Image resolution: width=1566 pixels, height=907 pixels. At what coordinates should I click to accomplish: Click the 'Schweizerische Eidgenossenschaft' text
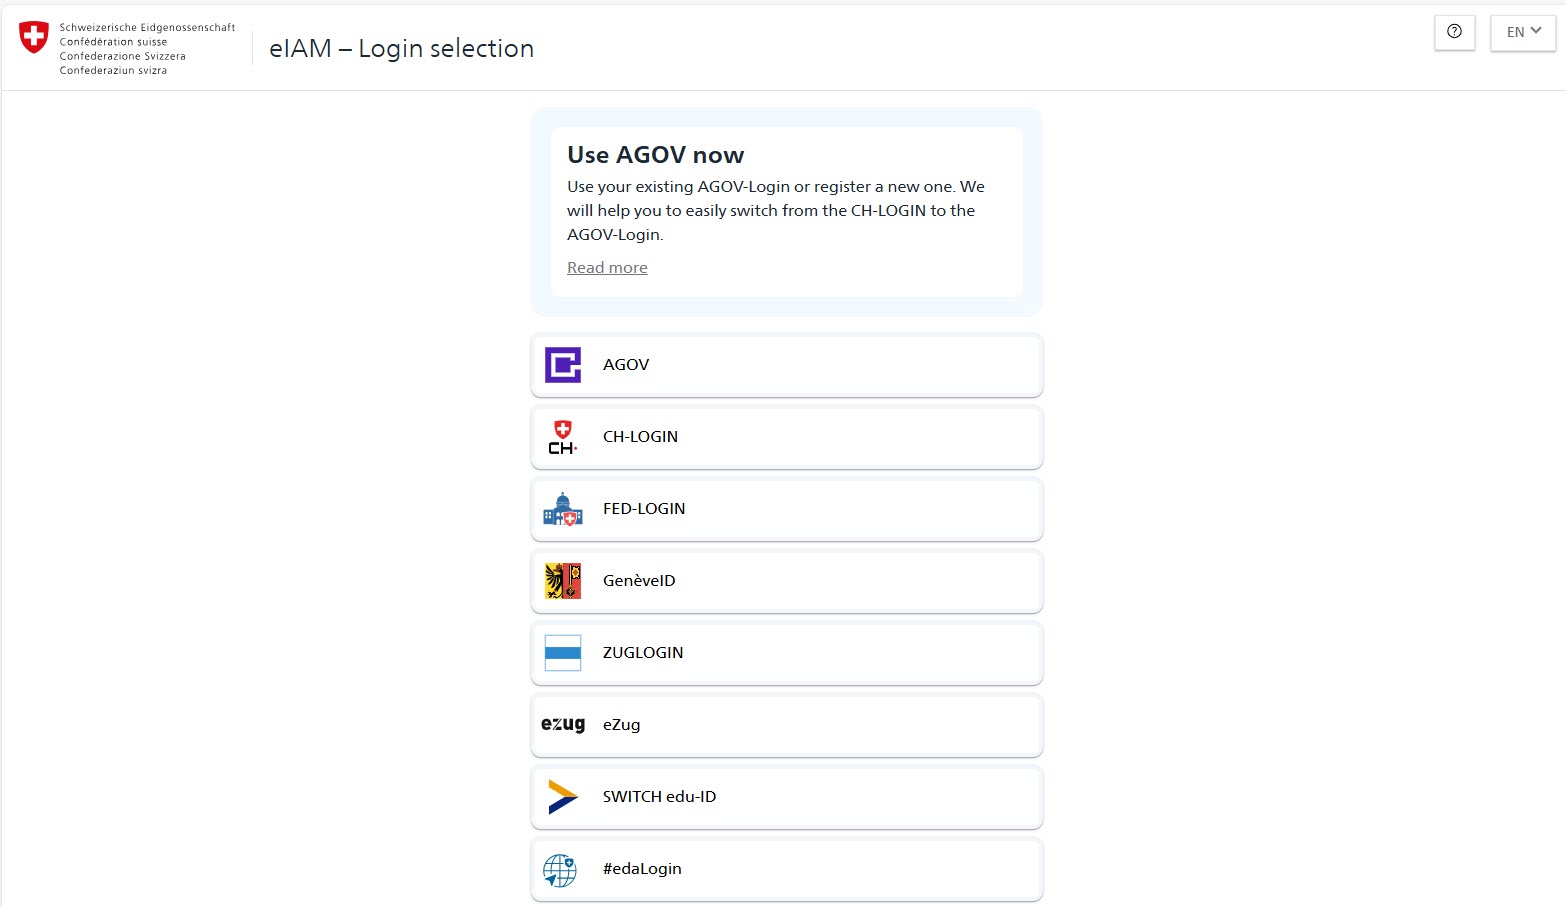147,28
